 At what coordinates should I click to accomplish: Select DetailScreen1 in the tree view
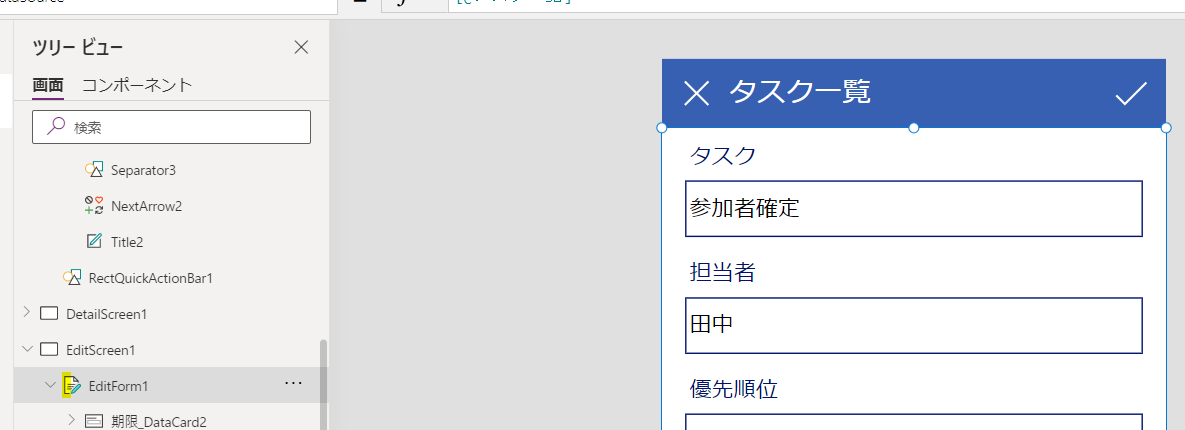click(x=106, y=314)
